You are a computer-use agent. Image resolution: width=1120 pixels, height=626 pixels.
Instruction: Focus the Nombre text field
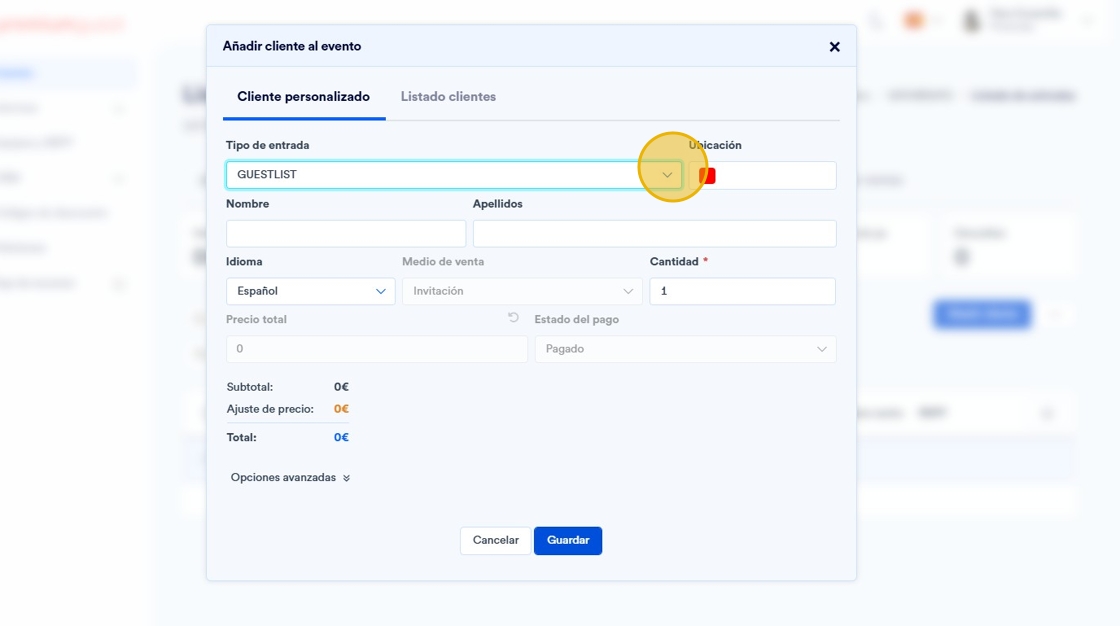[x=346, y=234]
